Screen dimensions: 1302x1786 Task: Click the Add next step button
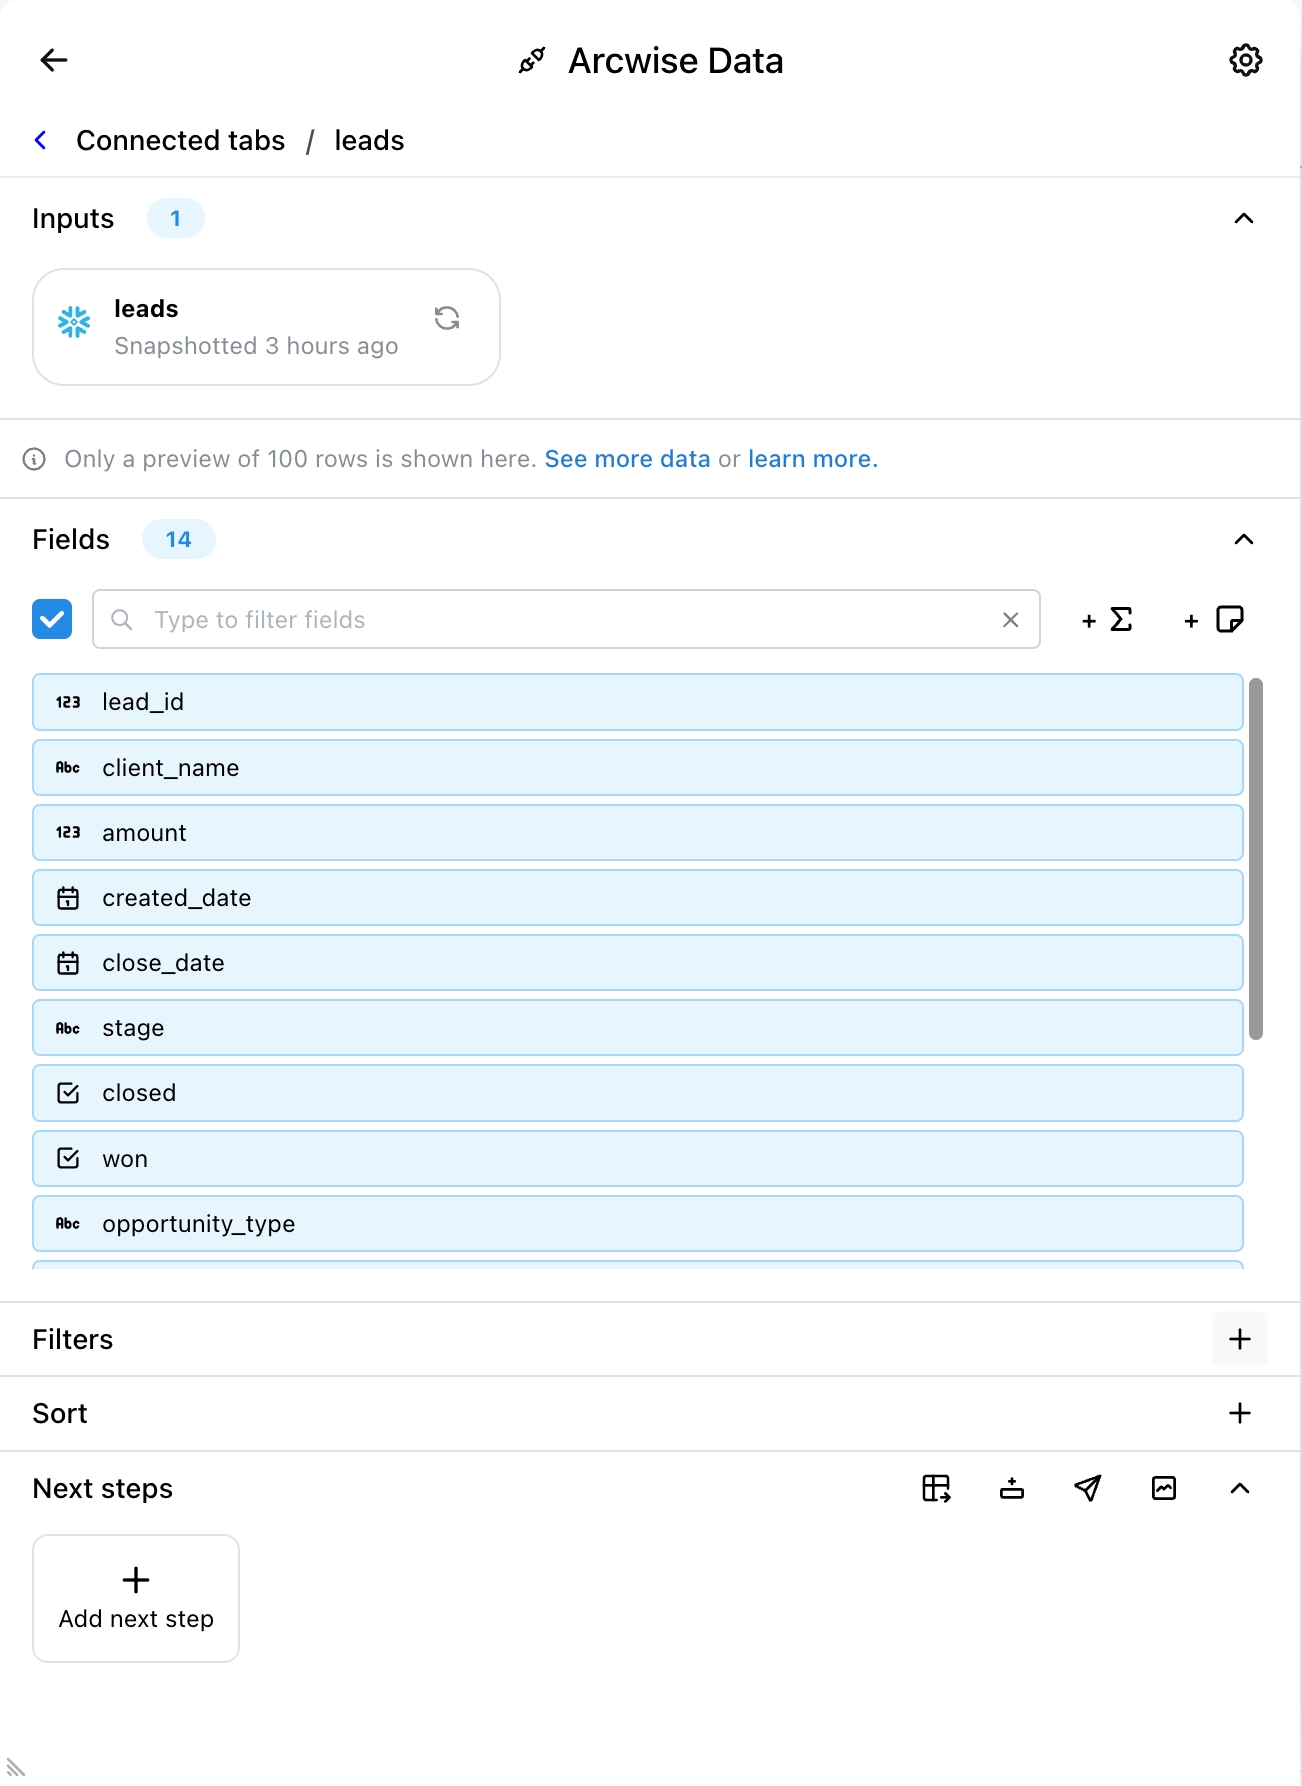coord(136,1598)
